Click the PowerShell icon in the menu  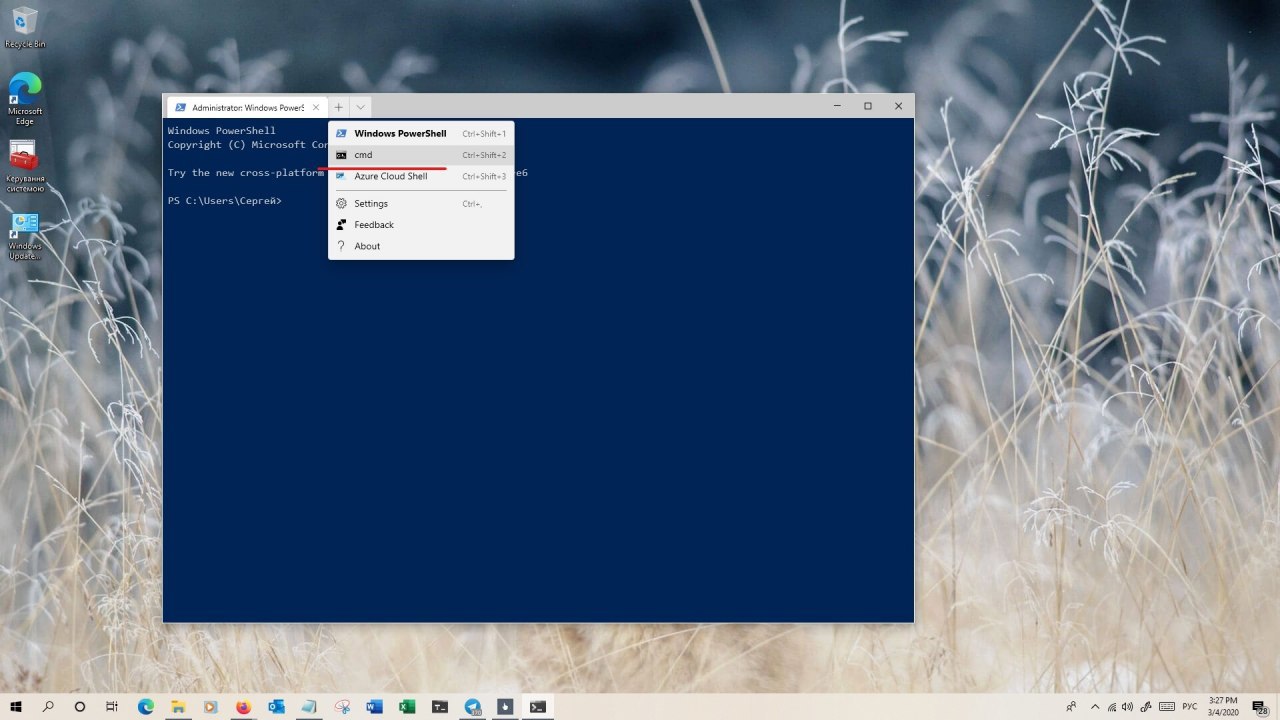point(341,133)
